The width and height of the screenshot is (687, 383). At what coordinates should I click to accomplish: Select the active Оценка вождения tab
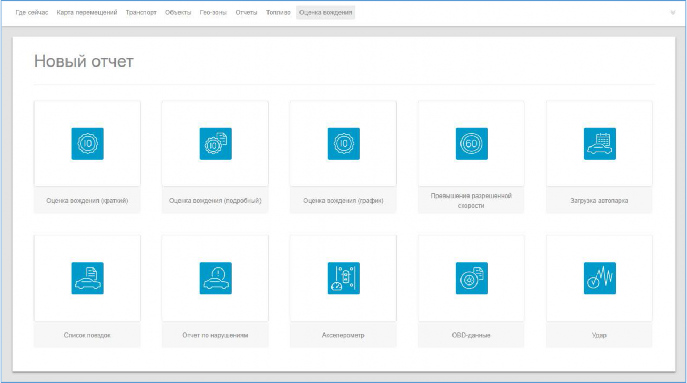pyautogui.click(x=326, y=13)
